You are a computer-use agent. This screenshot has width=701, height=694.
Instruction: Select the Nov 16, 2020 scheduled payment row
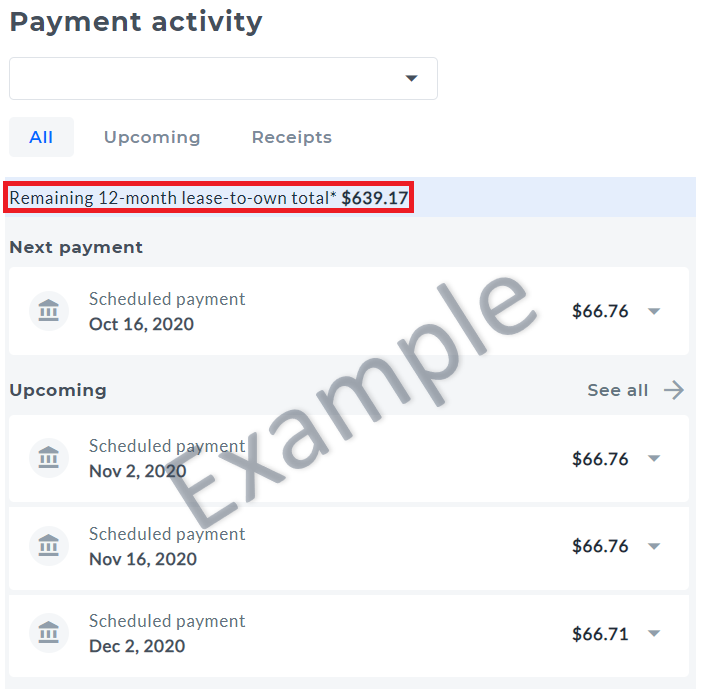349,546
